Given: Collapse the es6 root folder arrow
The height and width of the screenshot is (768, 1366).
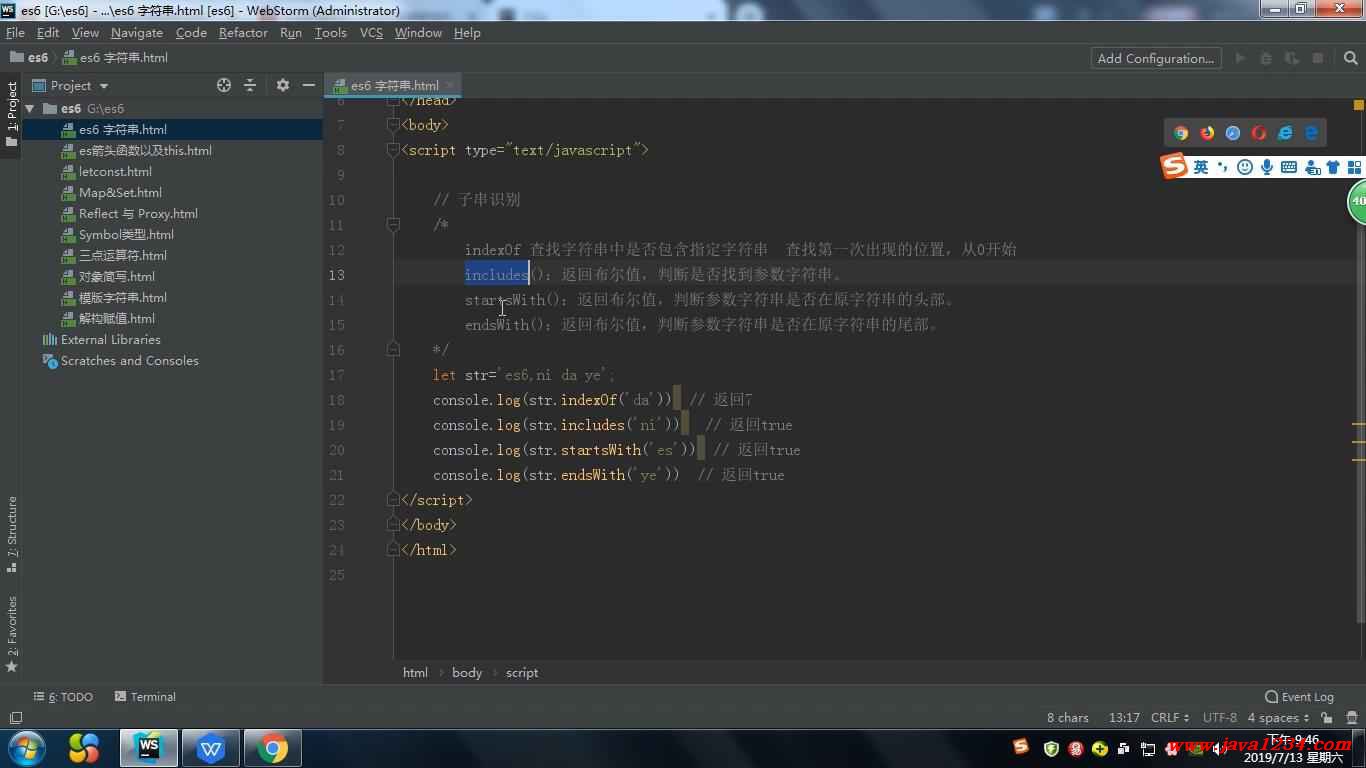Looking at the screenshot, I should (30, 108).
